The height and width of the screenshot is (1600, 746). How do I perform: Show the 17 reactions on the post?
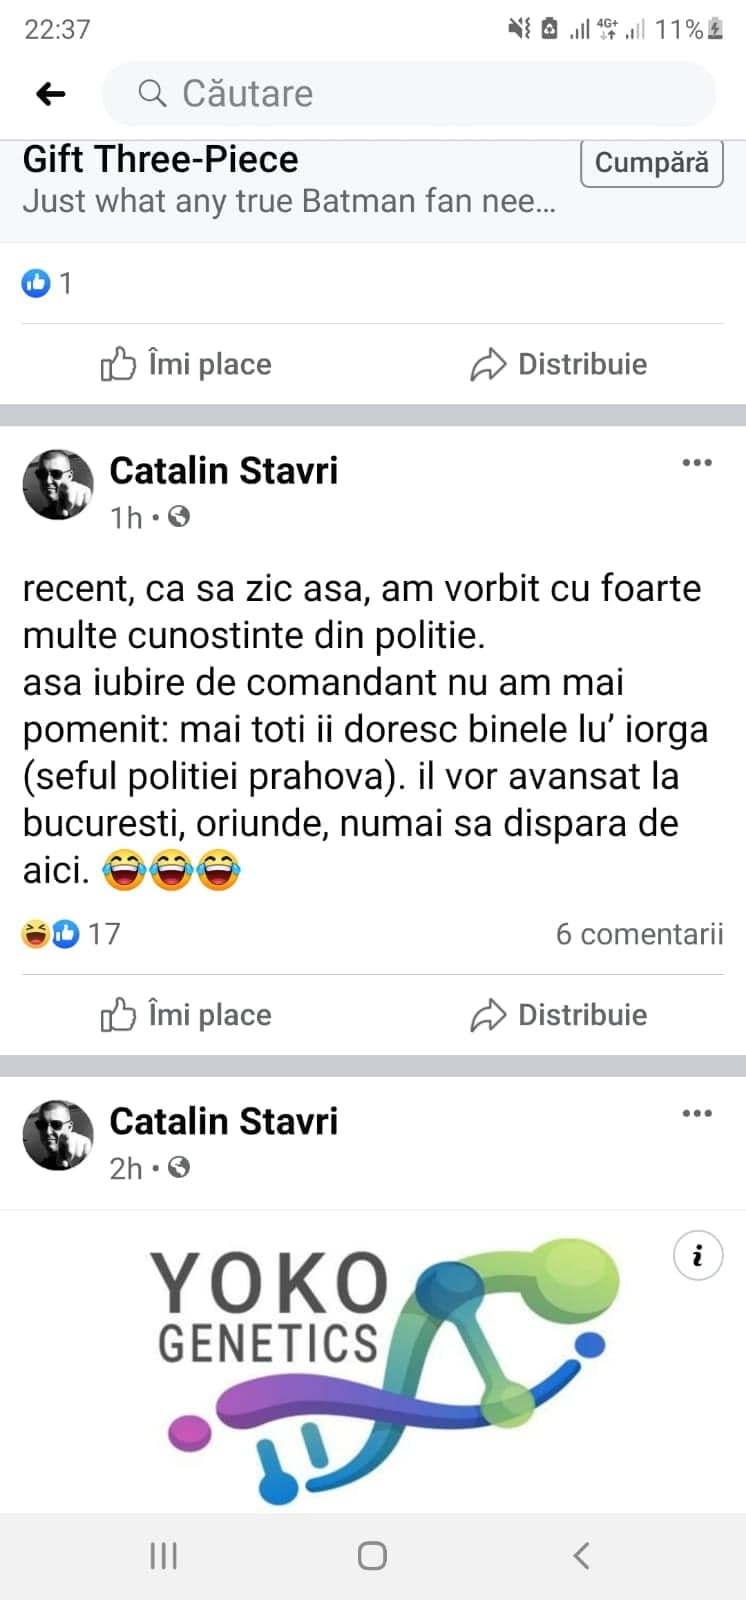(x=72, y=934)
